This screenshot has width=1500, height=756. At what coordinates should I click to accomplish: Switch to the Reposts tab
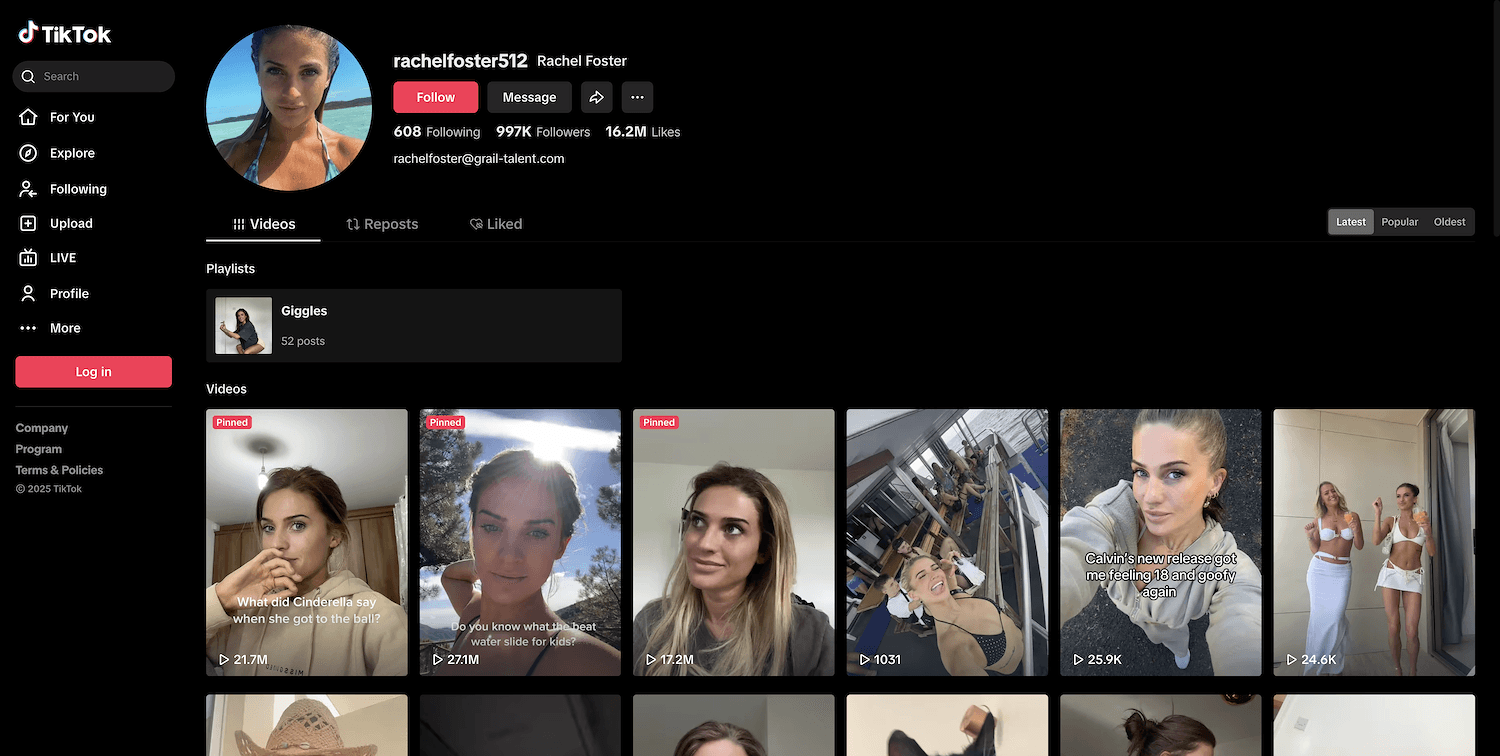[382, 224]
